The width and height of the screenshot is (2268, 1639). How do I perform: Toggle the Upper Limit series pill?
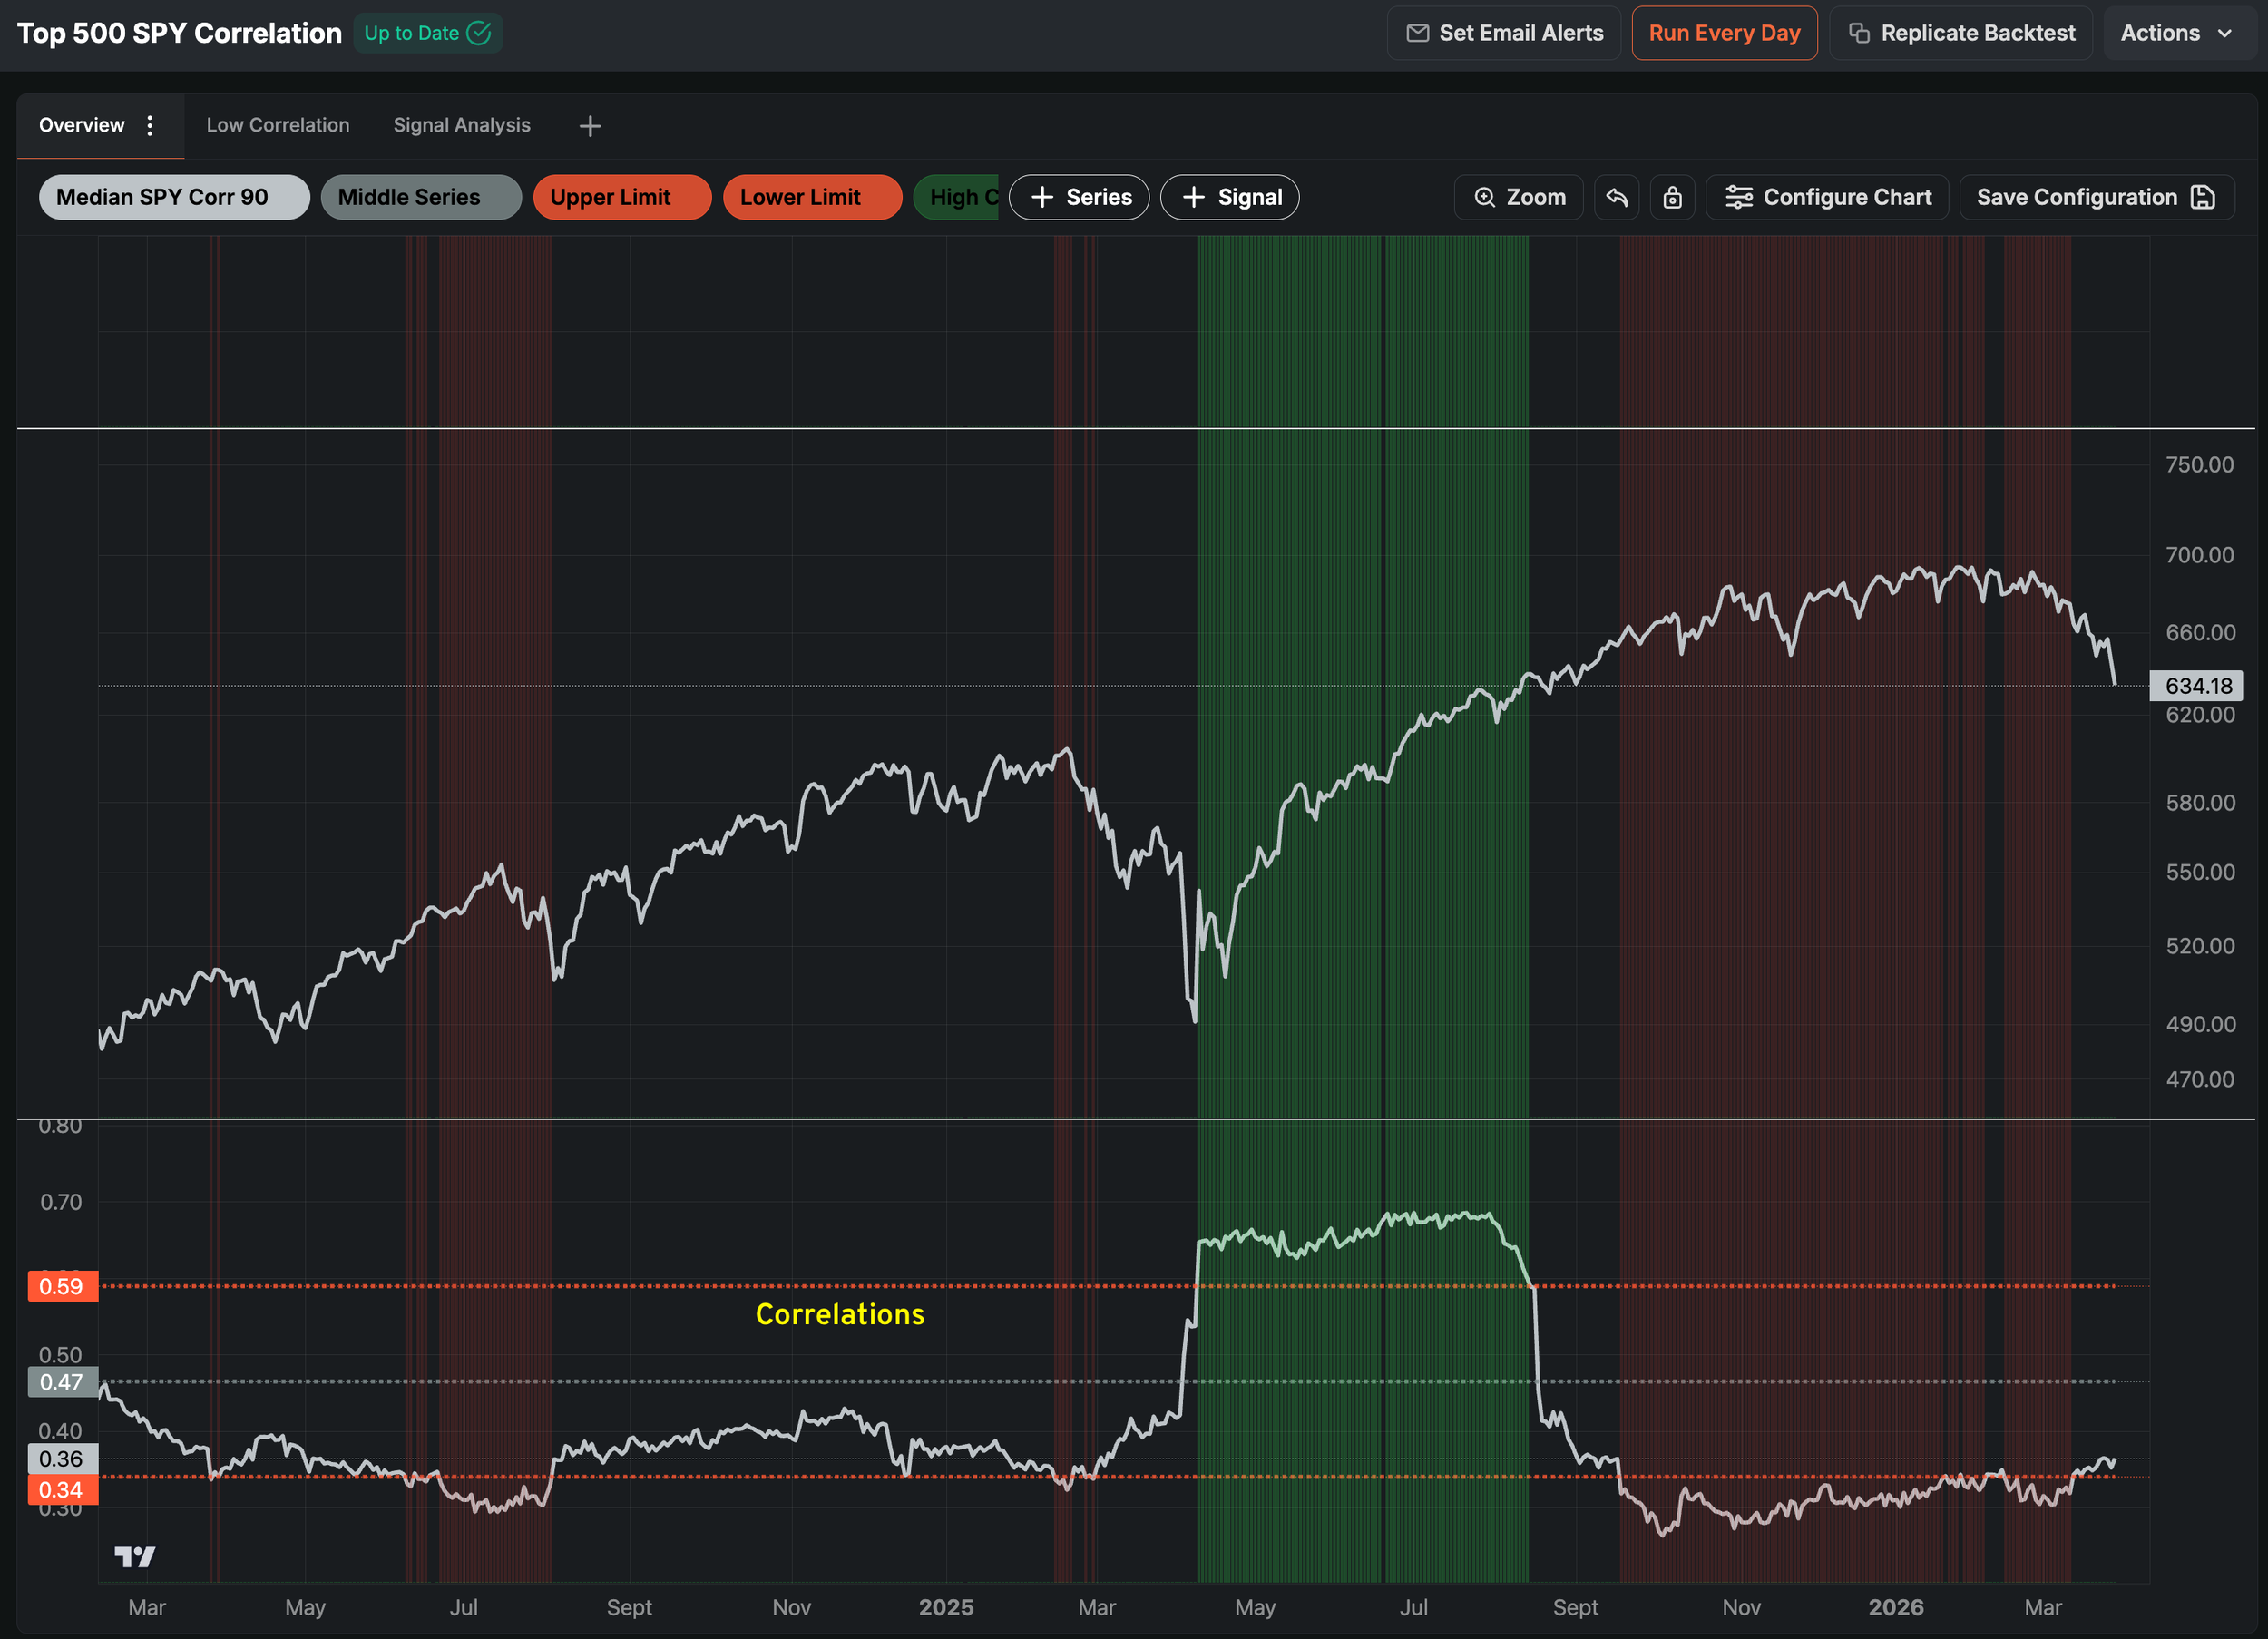point(621,197)
